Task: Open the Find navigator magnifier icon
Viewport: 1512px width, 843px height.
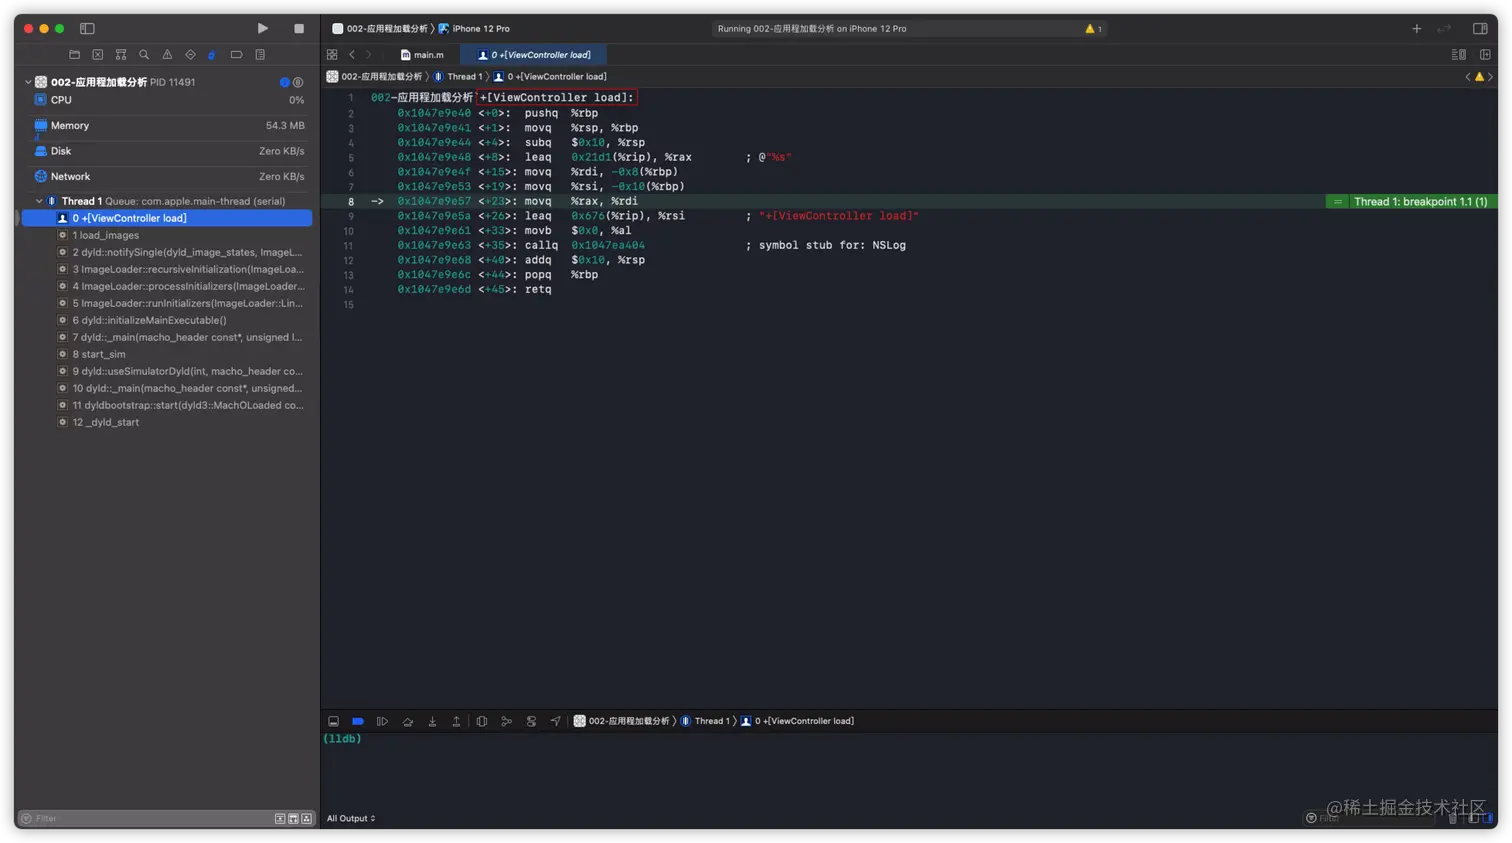Action: coord(144,55)
